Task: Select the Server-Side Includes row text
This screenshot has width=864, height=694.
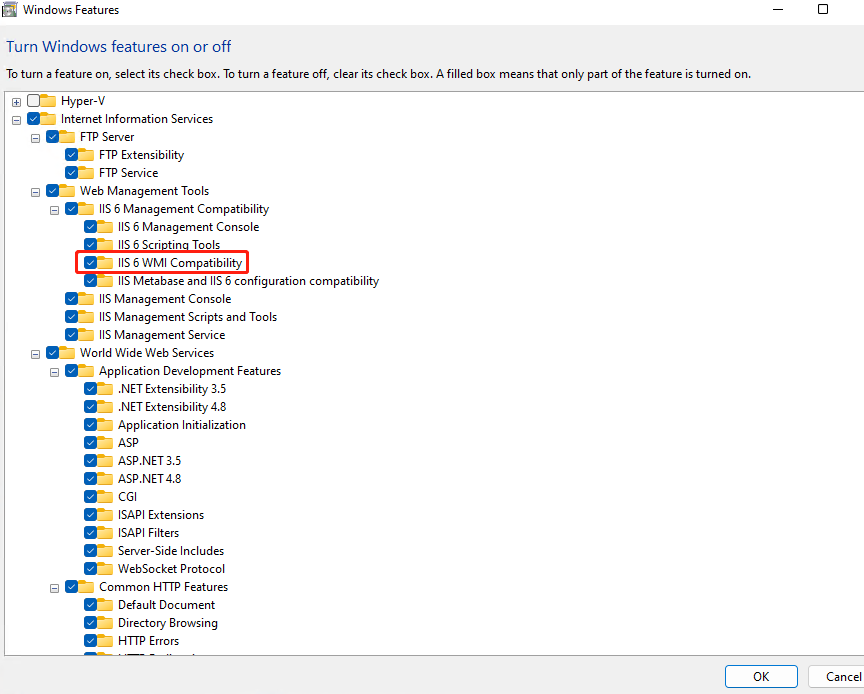Action: point(171,551)
